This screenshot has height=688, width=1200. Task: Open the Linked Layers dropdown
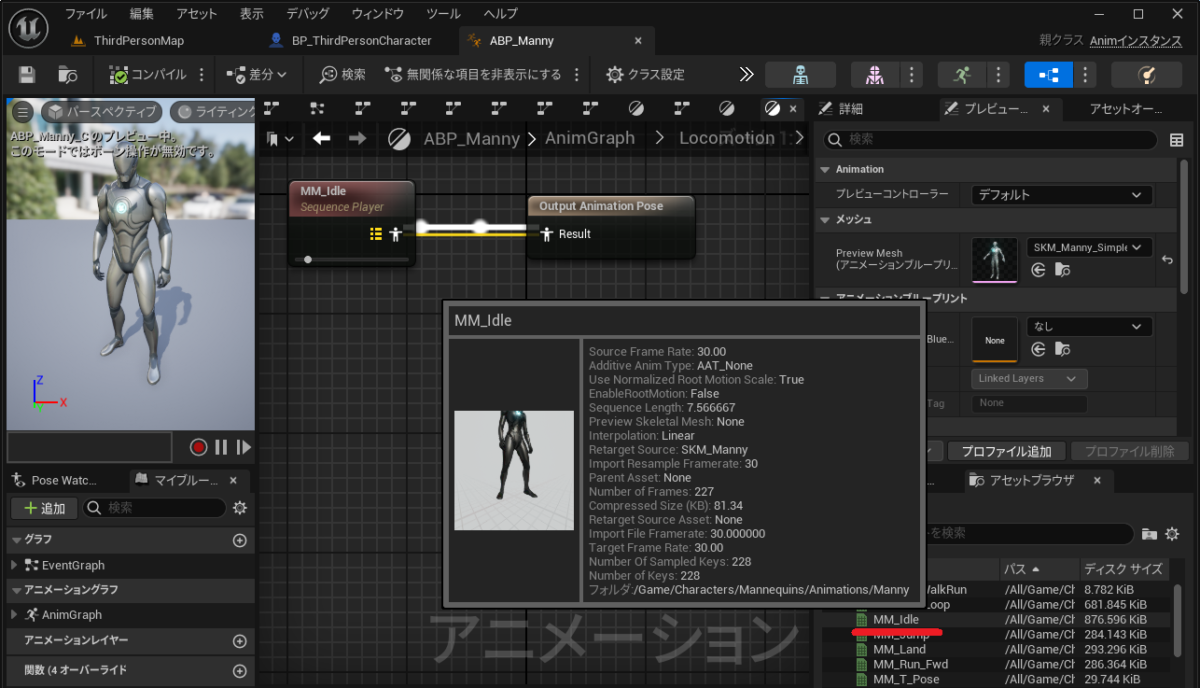[1028, 378]
